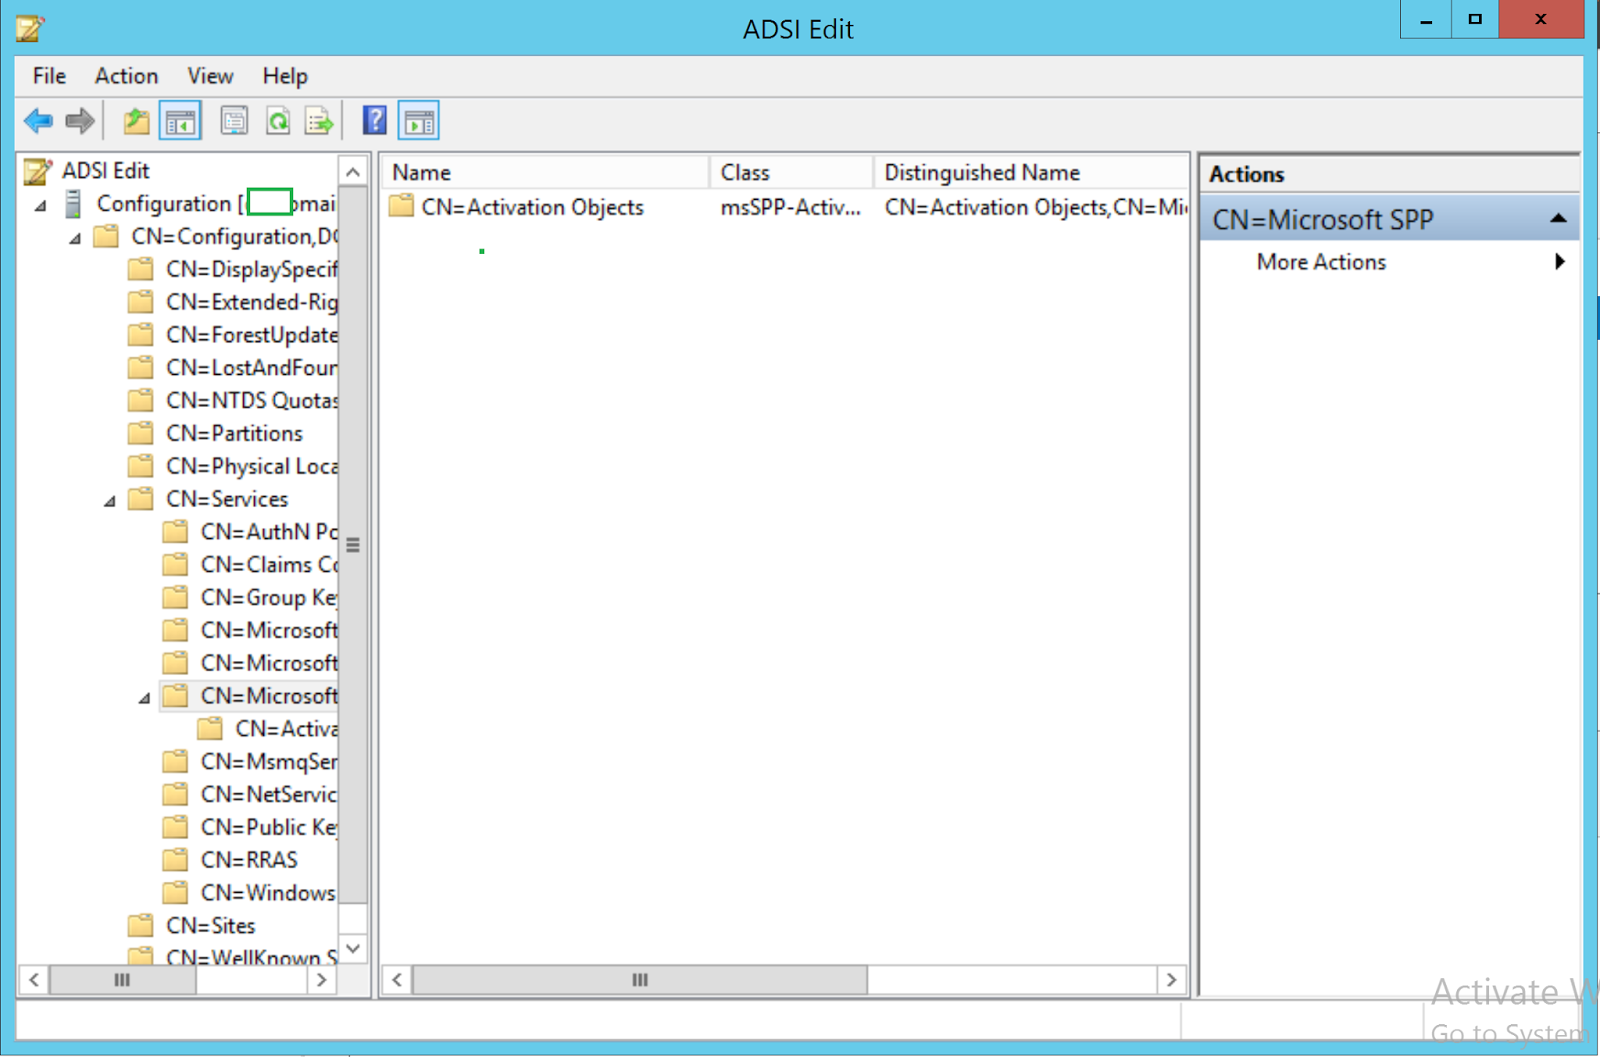Click the Forward navigation arrow
This screenshot has height=1057, width=1600.
[79, 120]
